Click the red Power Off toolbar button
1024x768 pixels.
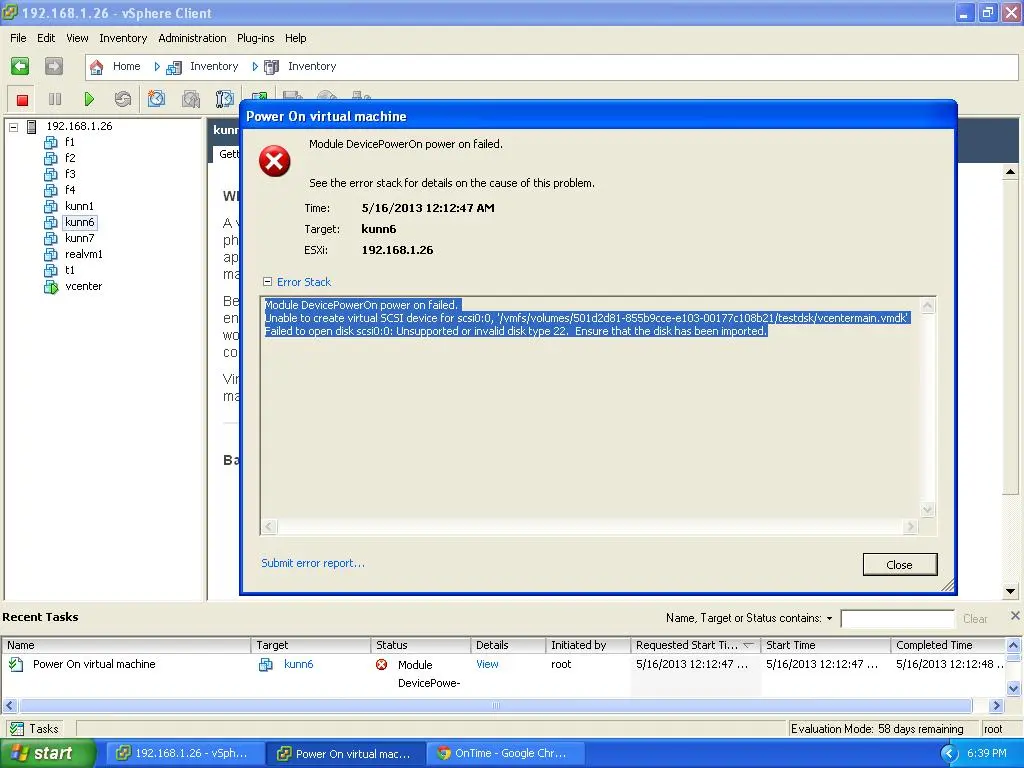(22, 99)
